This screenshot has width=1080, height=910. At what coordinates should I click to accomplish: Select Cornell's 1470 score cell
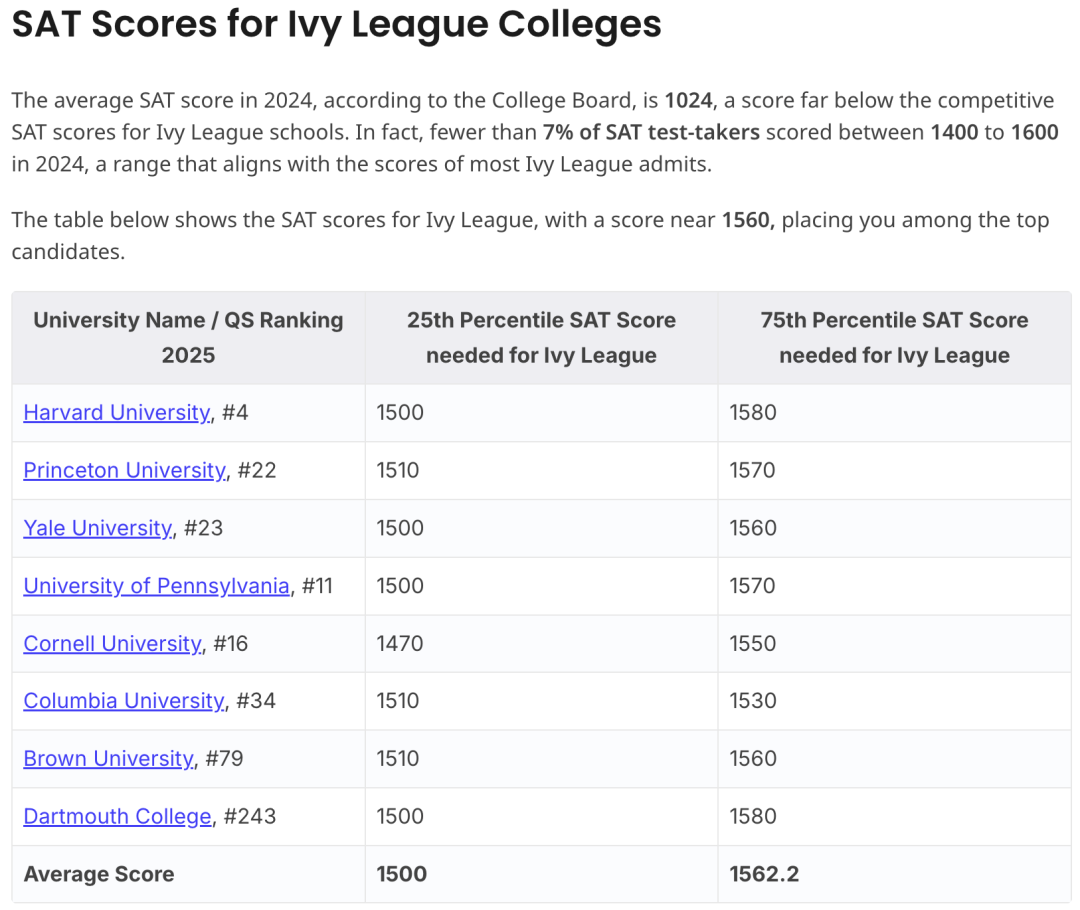tap(541, 643)
